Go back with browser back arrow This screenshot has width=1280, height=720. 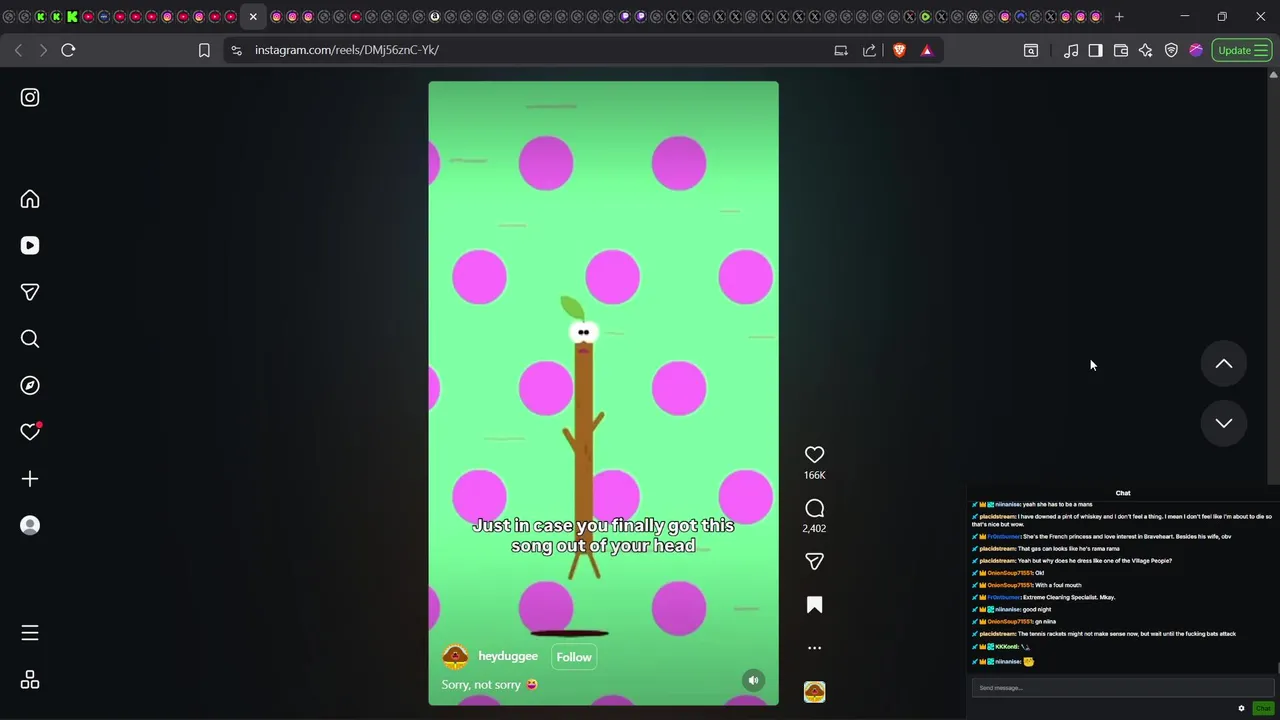click(x=18, y=50)
